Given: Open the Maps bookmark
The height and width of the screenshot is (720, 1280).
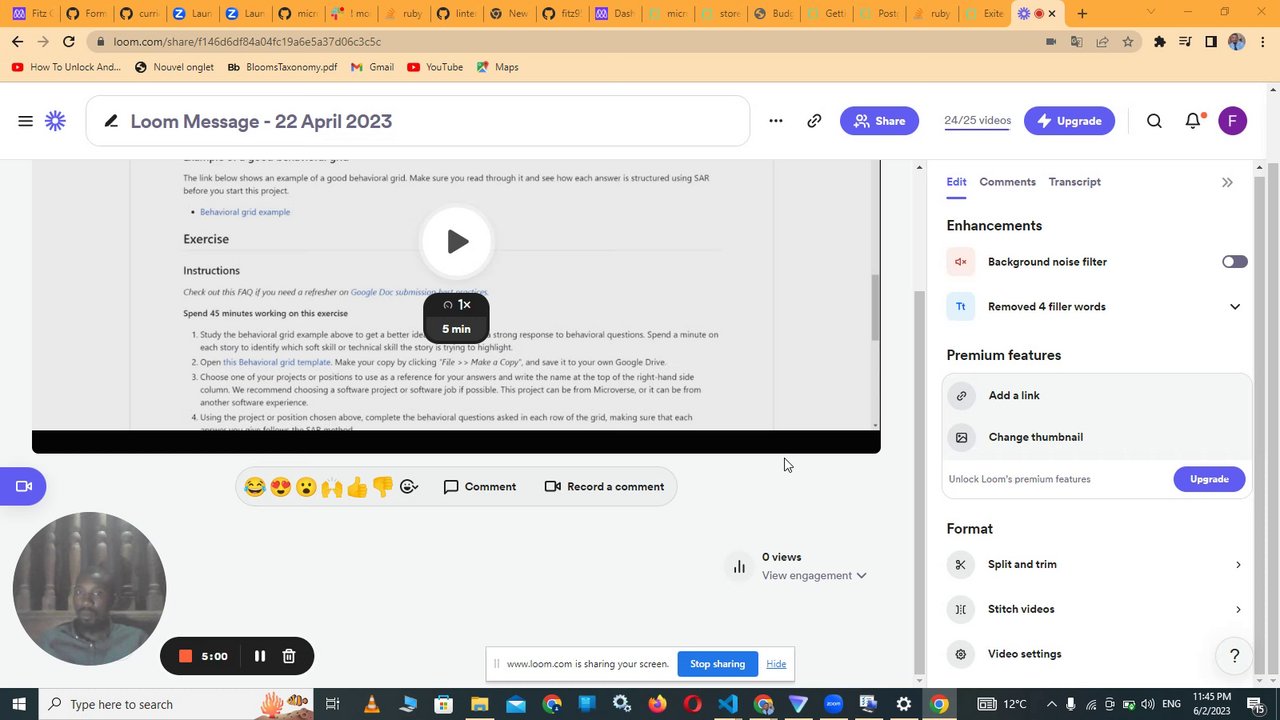Looking at the screenshot, I should (497, 67).
